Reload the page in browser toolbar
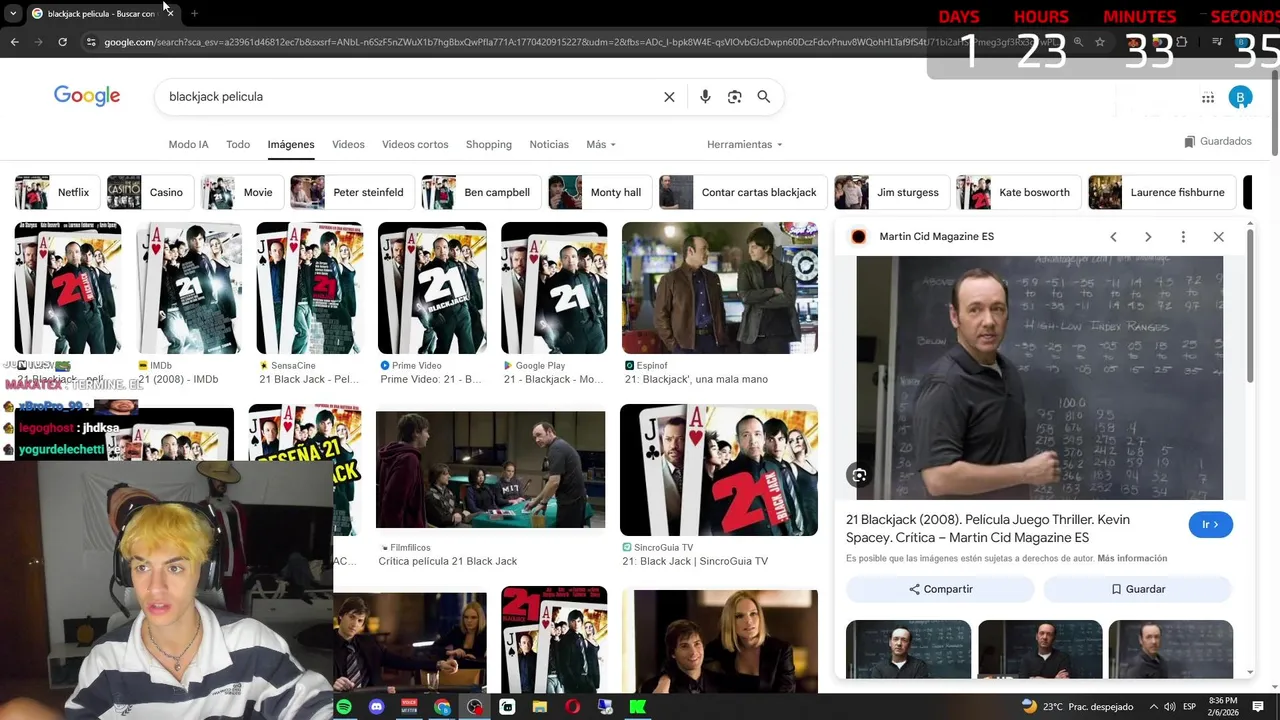Screen dimensions: 1280x720 click(x=62, y=42)
